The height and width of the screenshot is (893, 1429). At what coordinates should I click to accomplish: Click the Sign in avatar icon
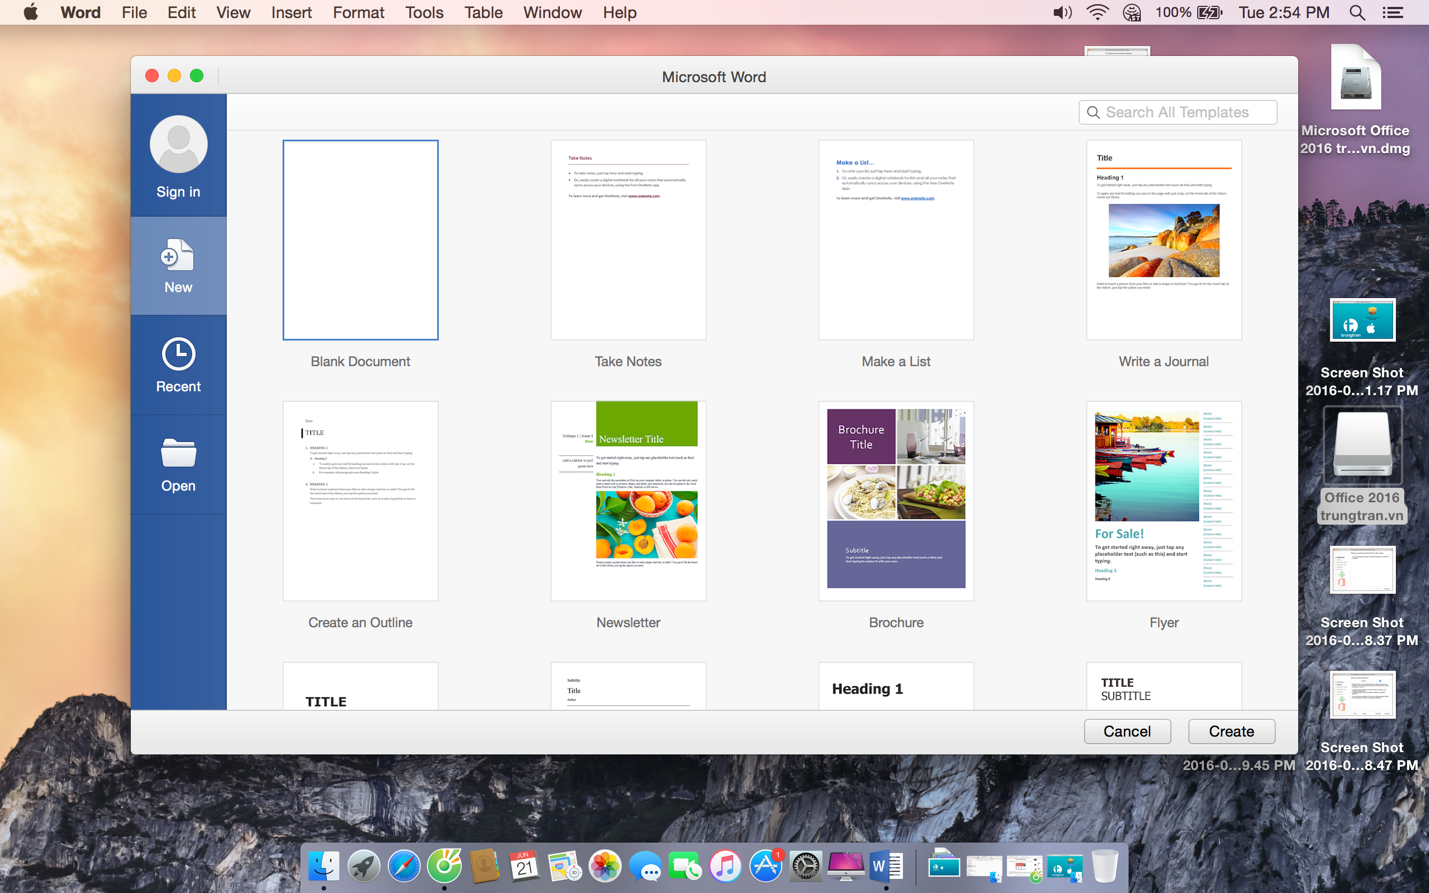[x=178, y=144]
